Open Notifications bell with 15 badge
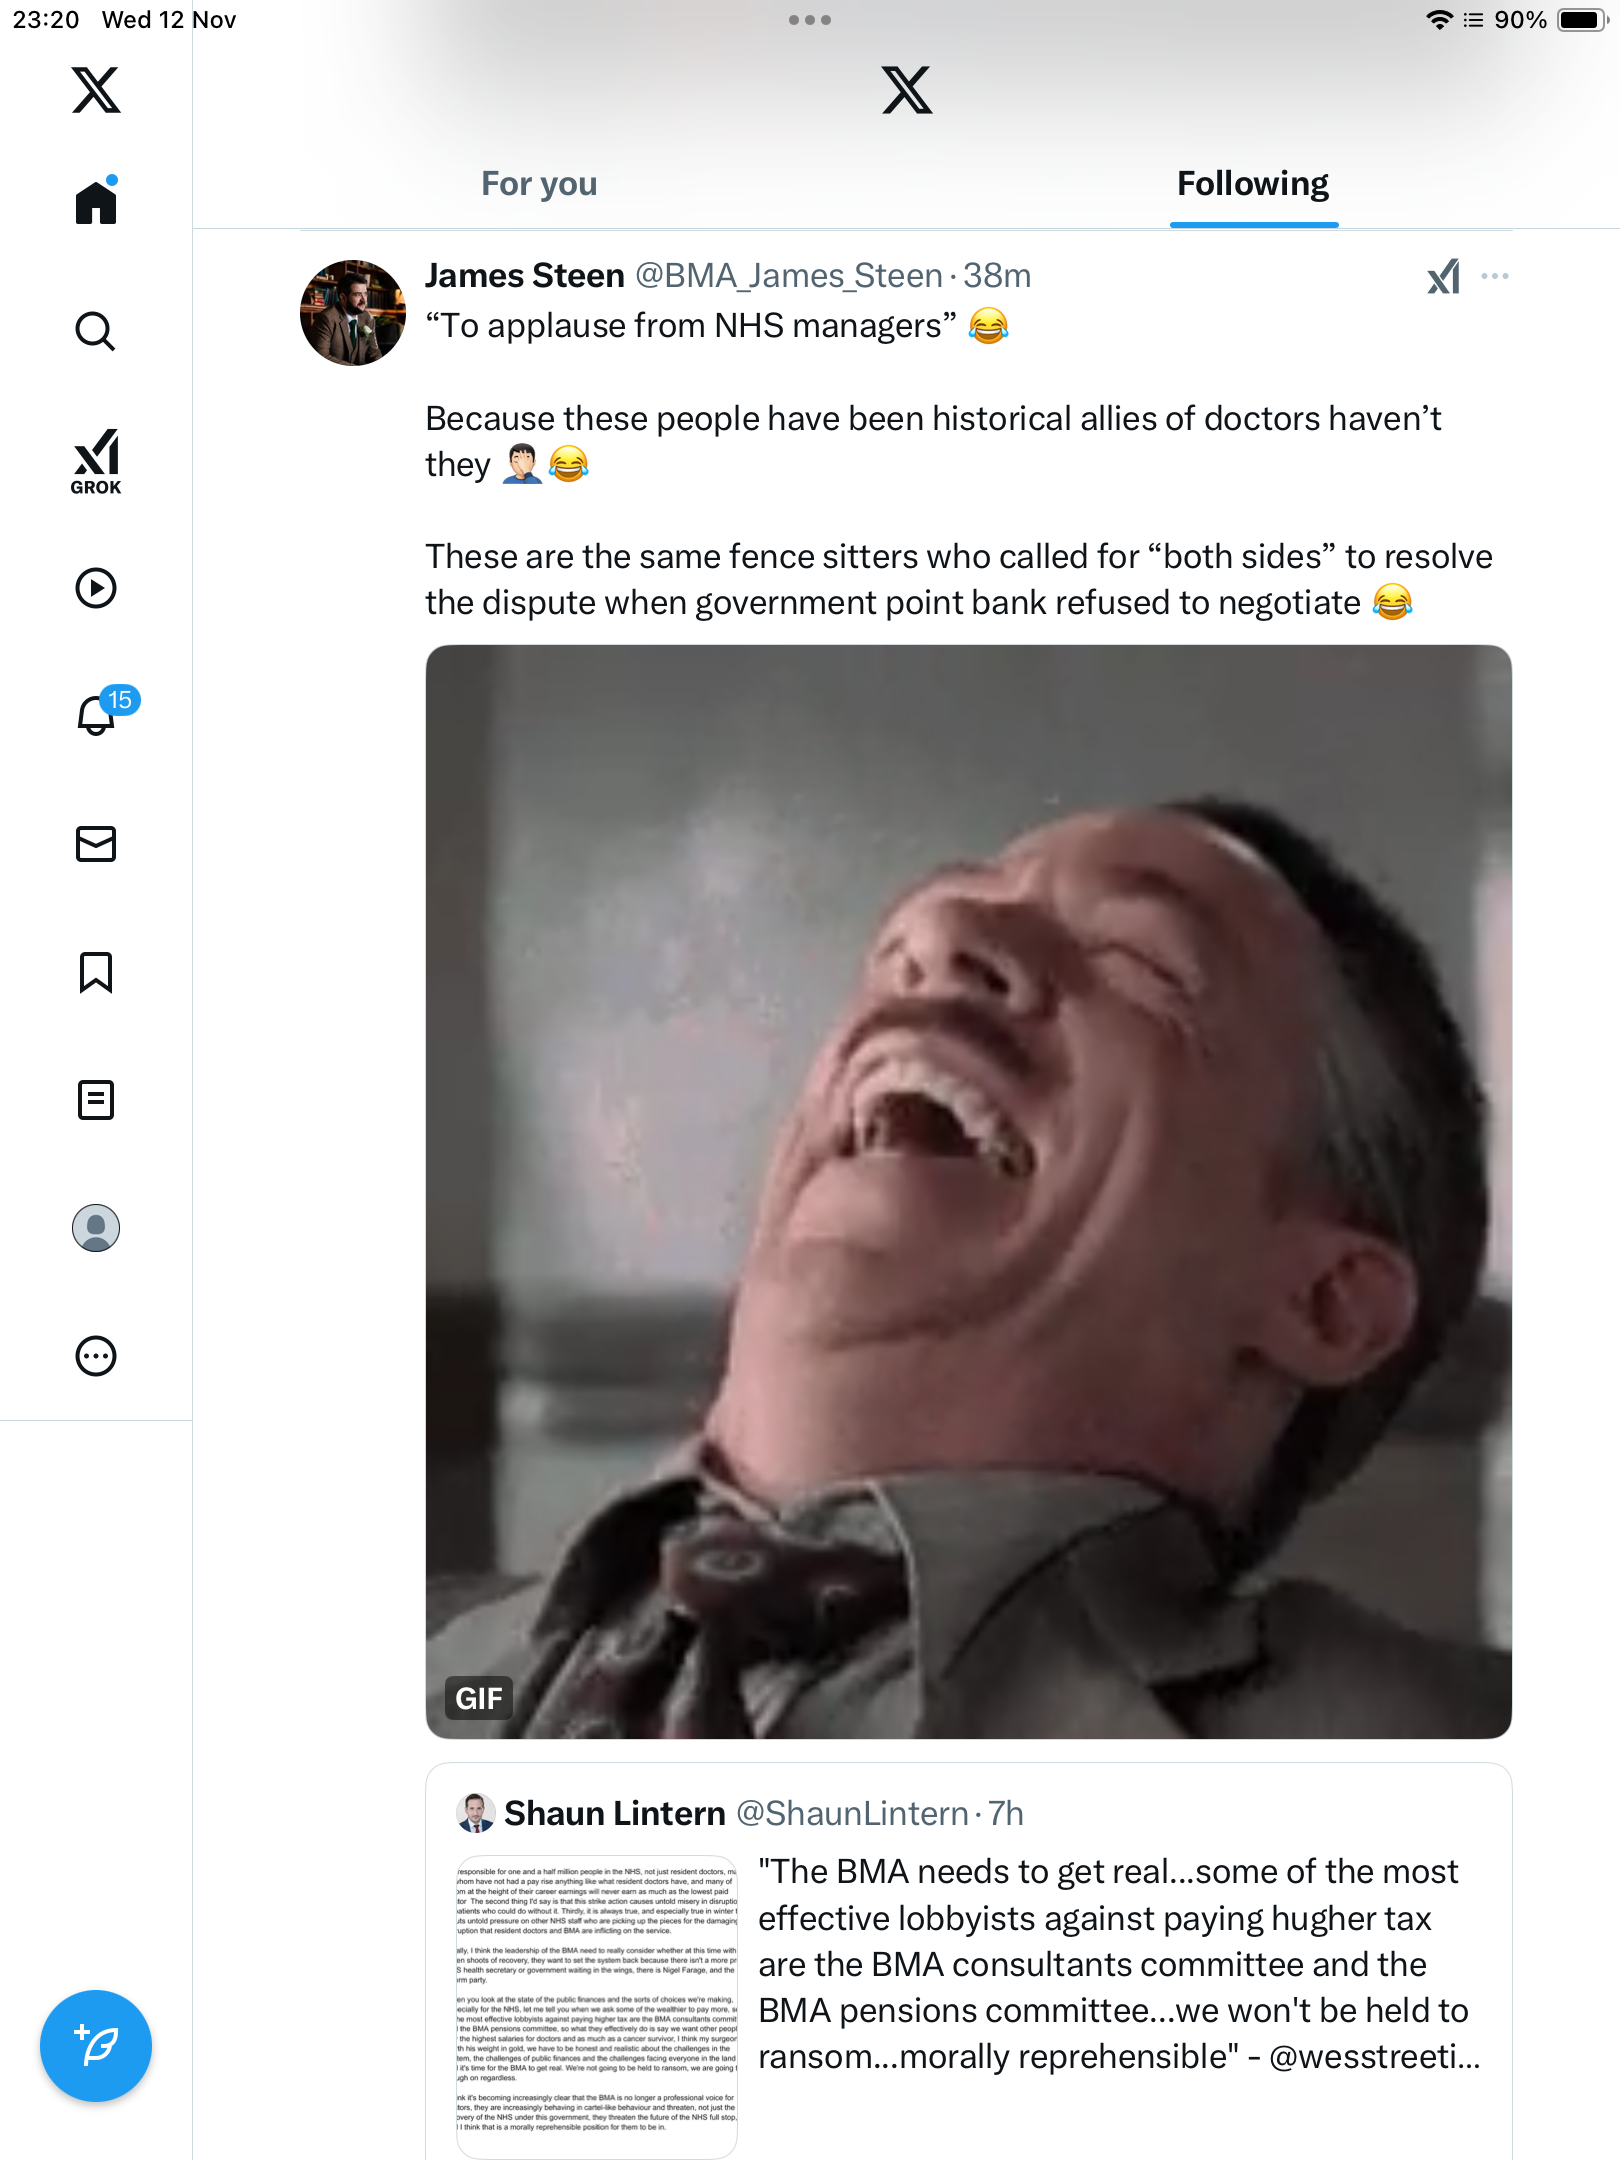The height and width of the screenshot is (2160, 1620). point(96,715)
